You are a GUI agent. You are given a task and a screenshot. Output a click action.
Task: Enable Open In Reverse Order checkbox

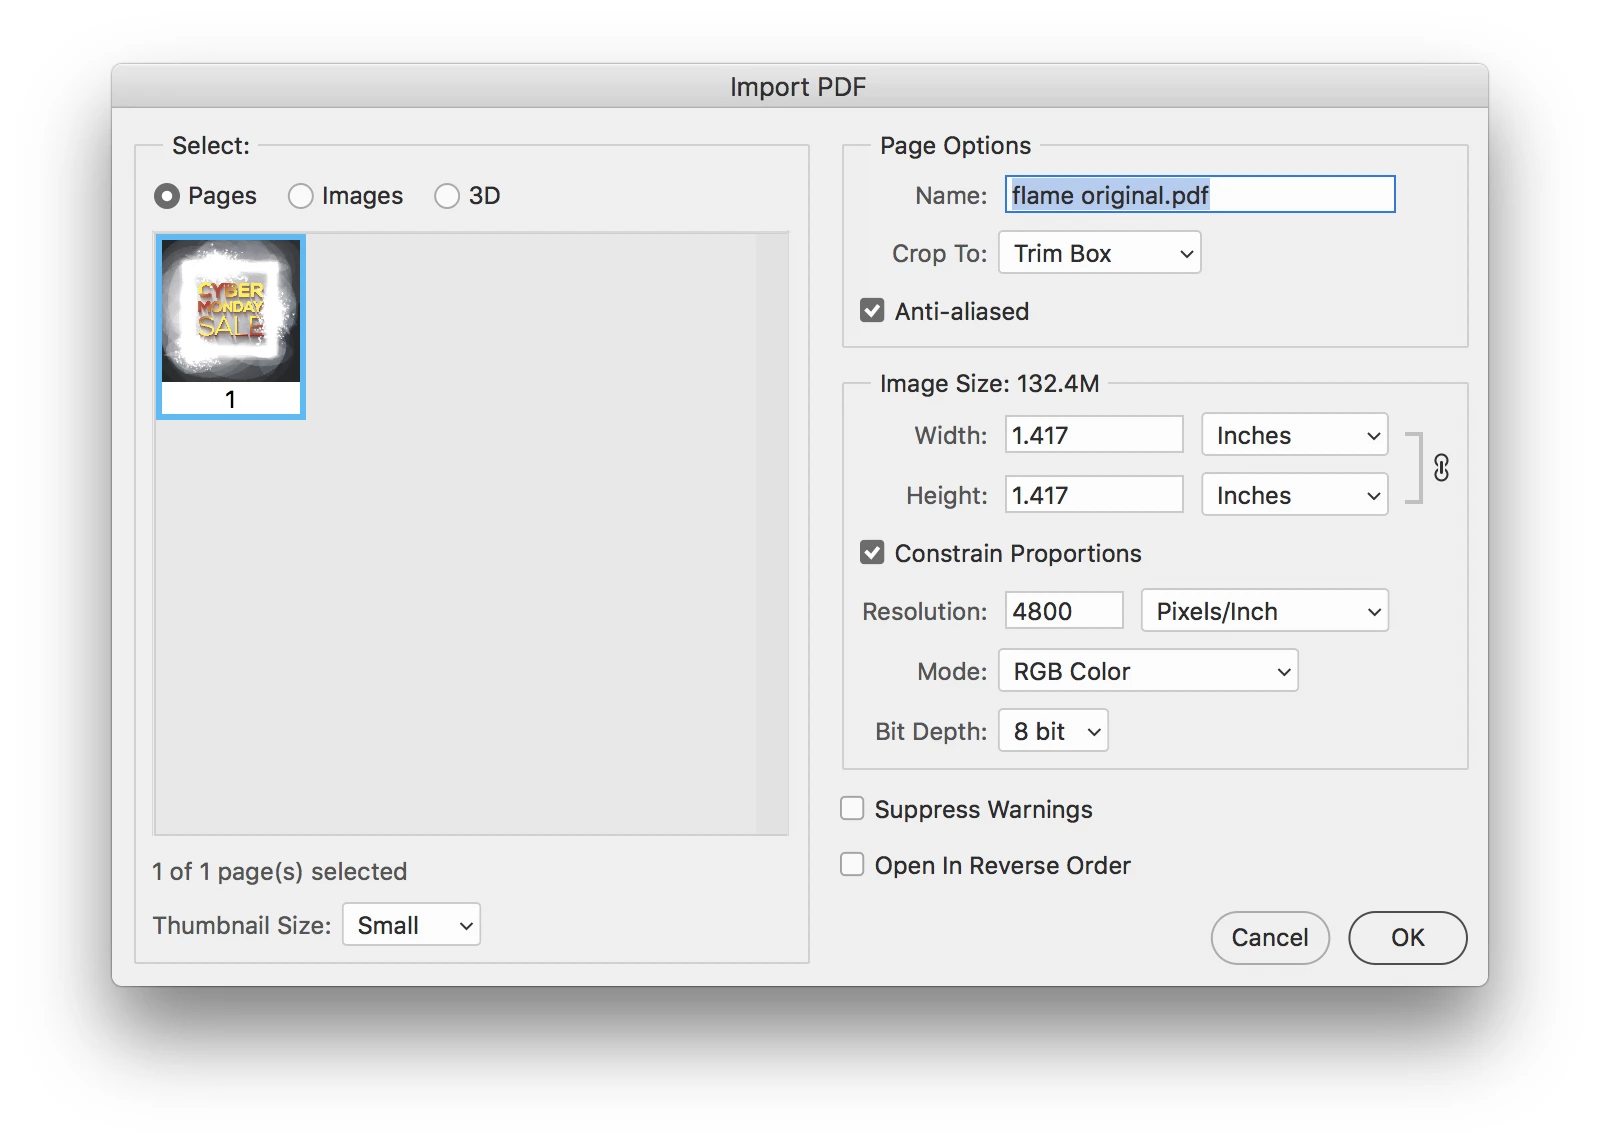tap(852, 864)
